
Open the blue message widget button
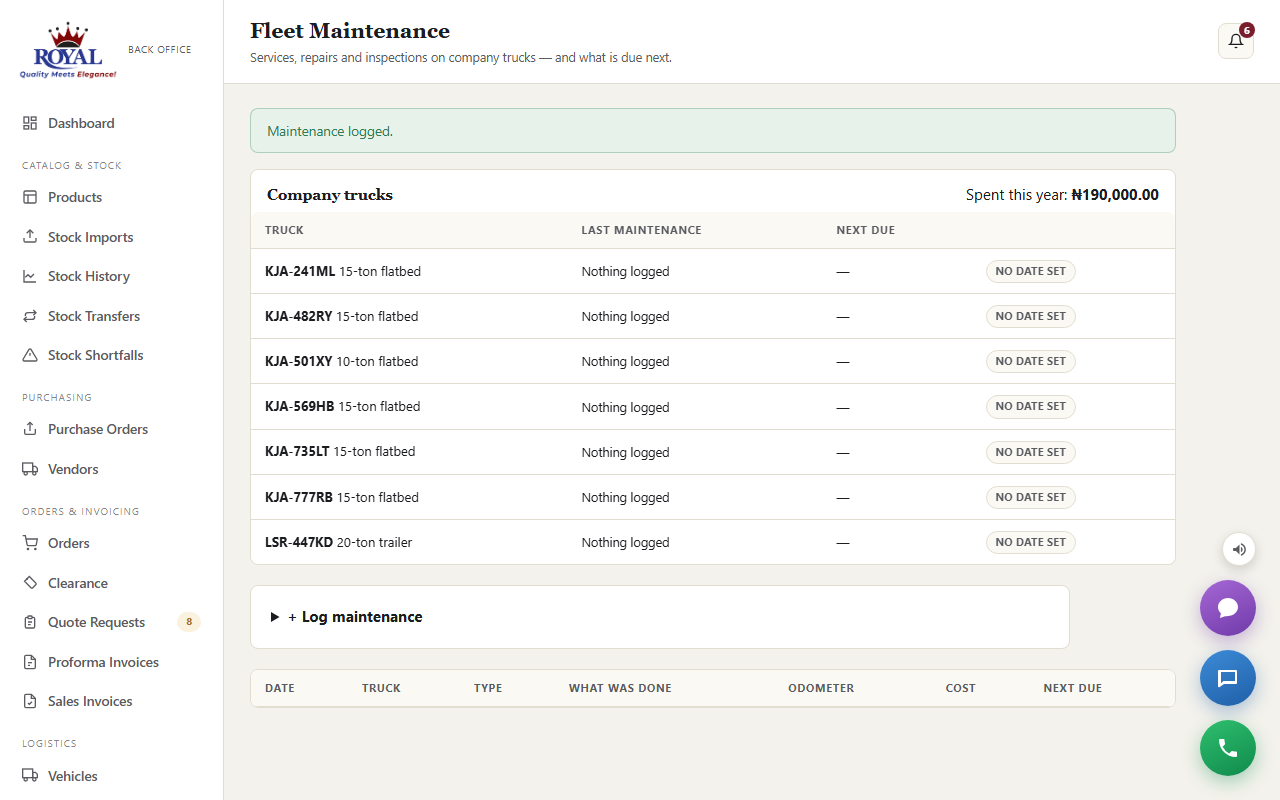point(1228,678)
